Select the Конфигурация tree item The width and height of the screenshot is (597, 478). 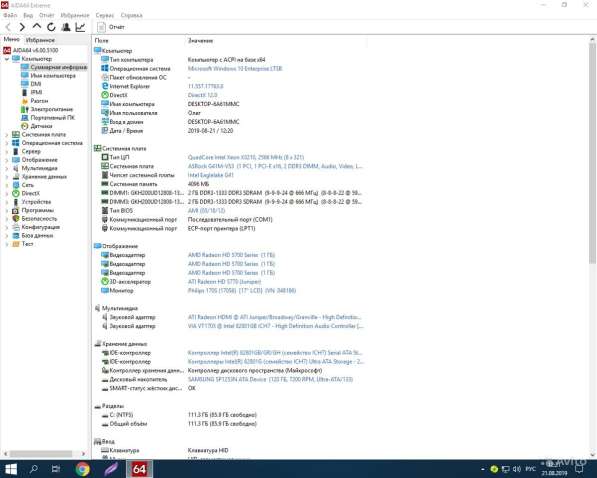point(36,227)
